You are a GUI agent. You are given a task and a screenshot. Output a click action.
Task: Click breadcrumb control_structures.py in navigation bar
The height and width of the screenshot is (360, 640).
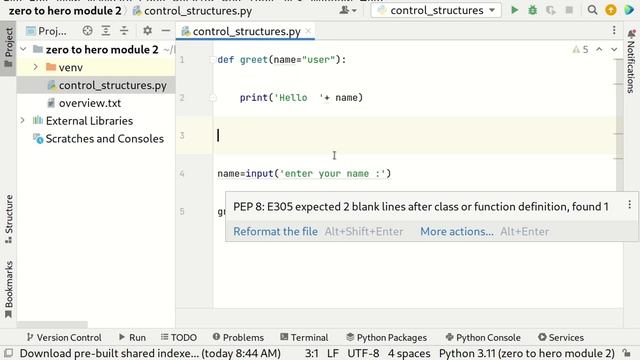click(x=193, y=11)
